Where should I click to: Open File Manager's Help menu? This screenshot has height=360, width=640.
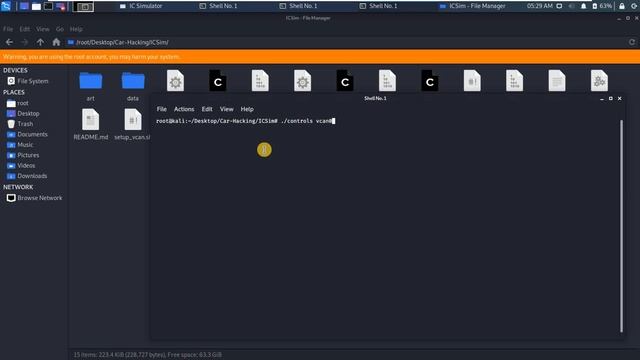pos(76,29)
